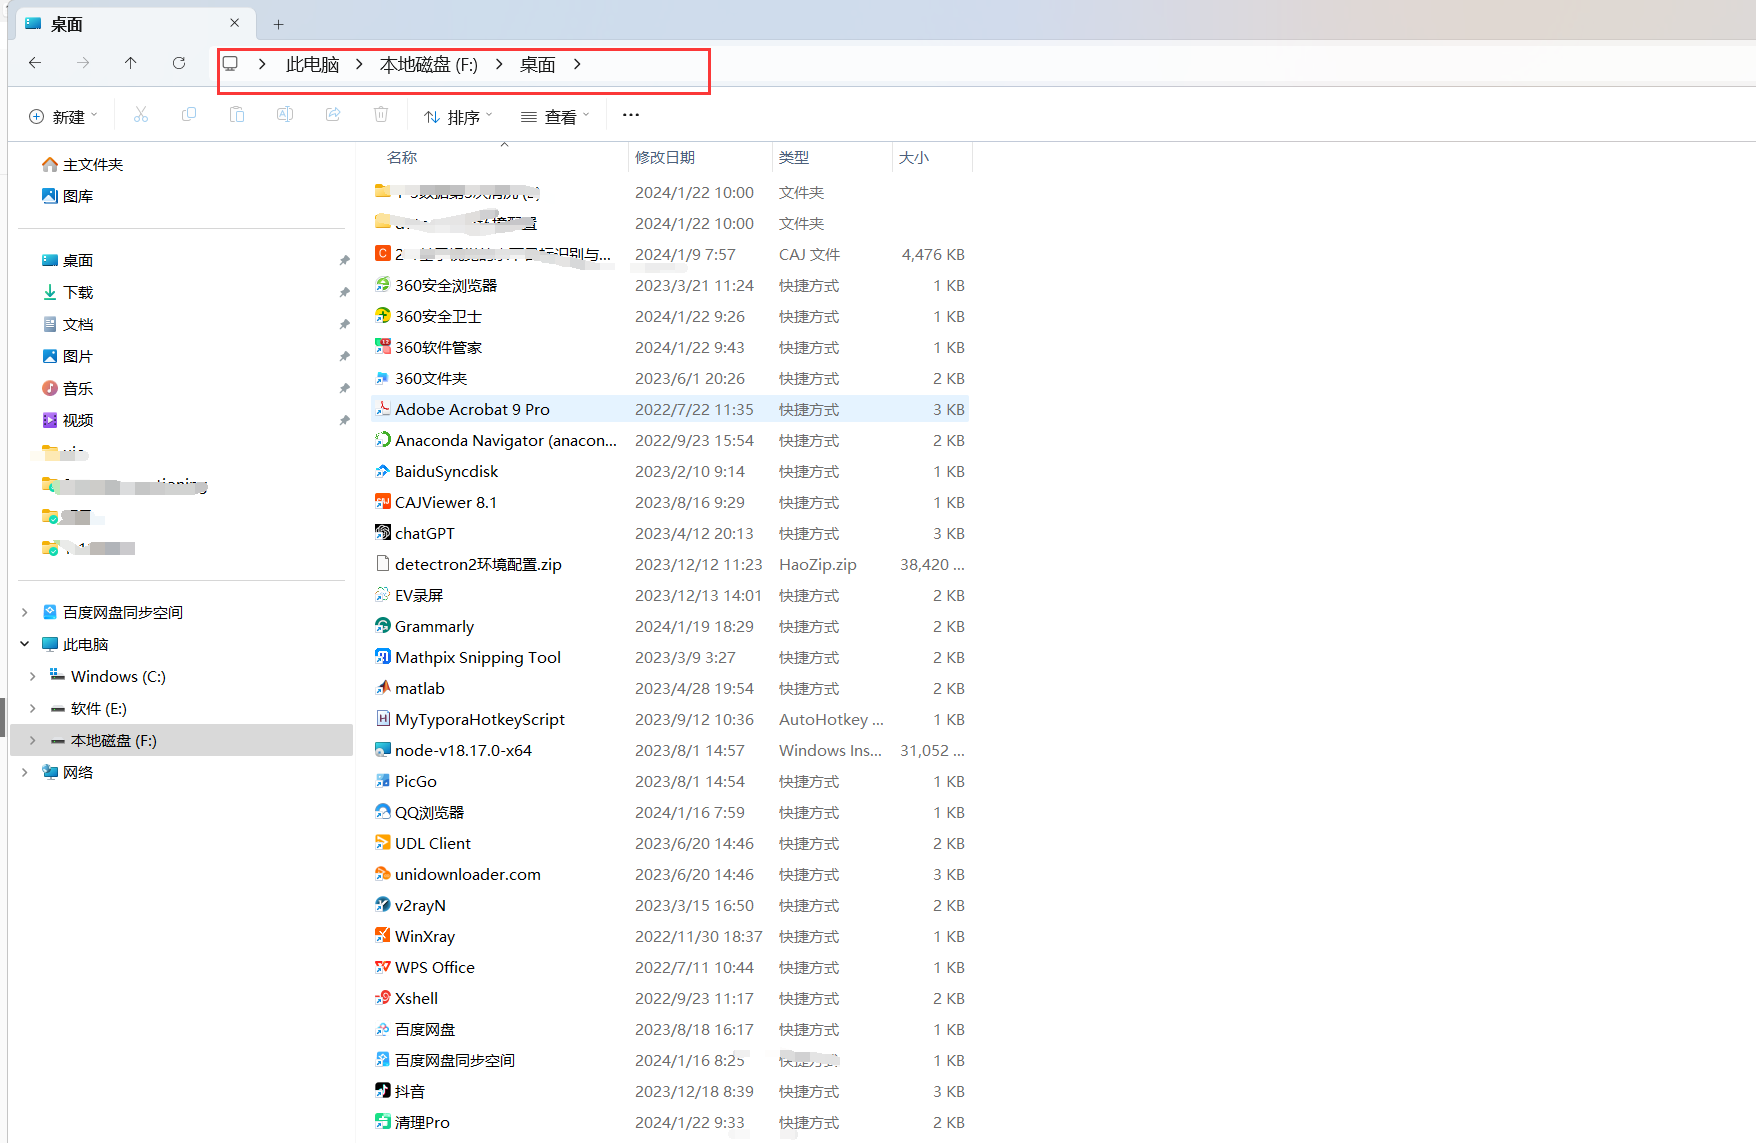The height and width of the screenshot is (1143, 1756).
Task: Close the 桌面 tab
Action: tap(234, 23)
